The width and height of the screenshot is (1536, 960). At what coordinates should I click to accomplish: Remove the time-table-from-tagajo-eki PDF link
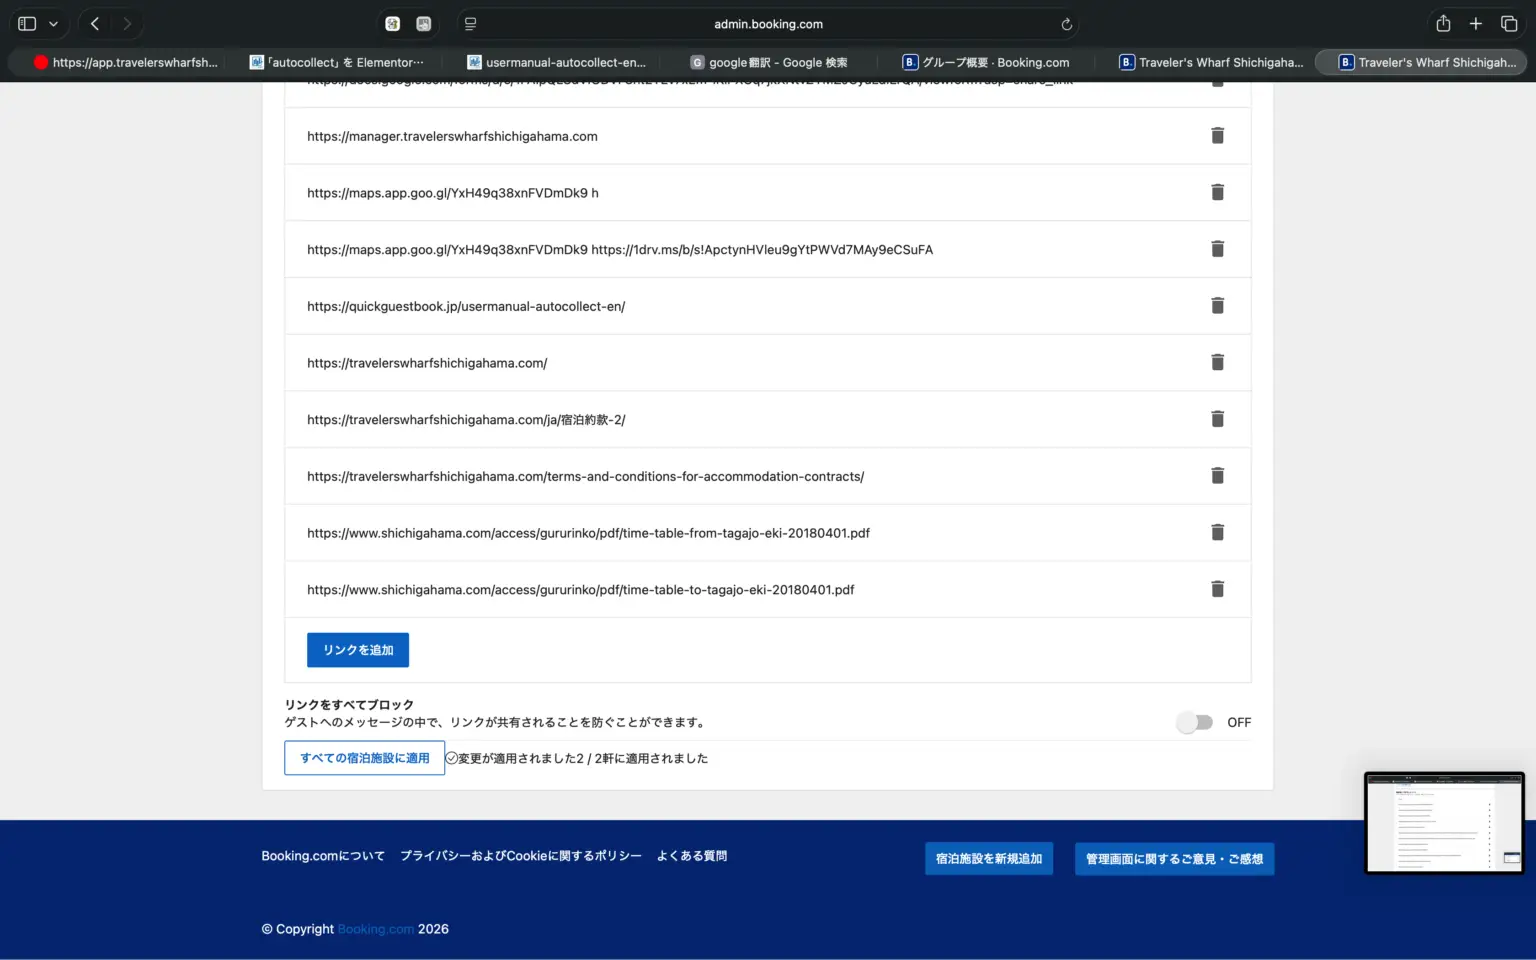tap(1217, 533)
